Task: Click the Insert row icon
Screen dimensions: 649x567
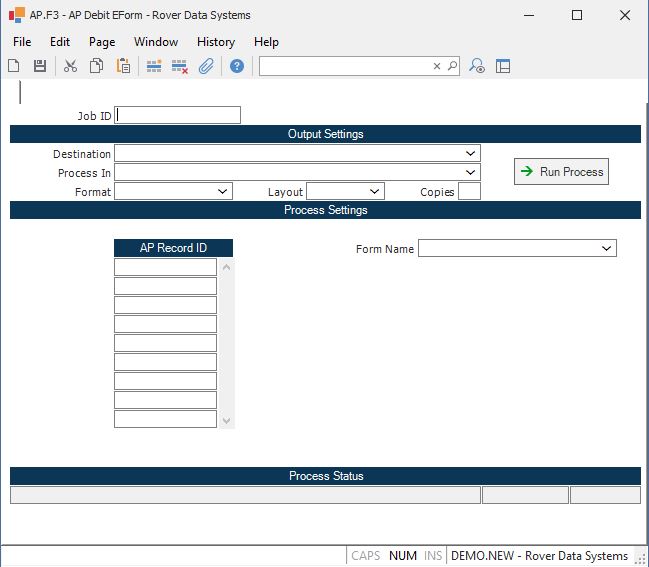Action: [154, 66]
